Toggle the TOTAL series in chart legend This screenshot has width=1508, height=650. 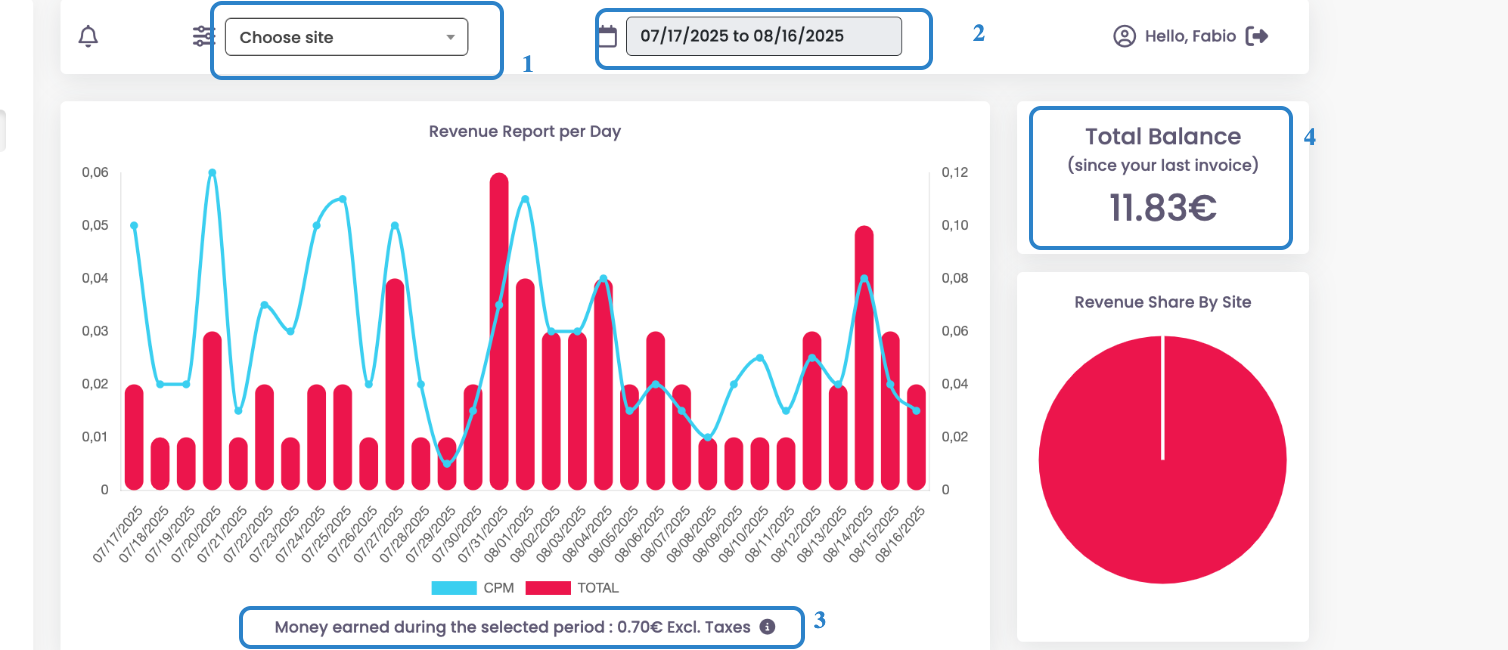[x=598, y=588]
